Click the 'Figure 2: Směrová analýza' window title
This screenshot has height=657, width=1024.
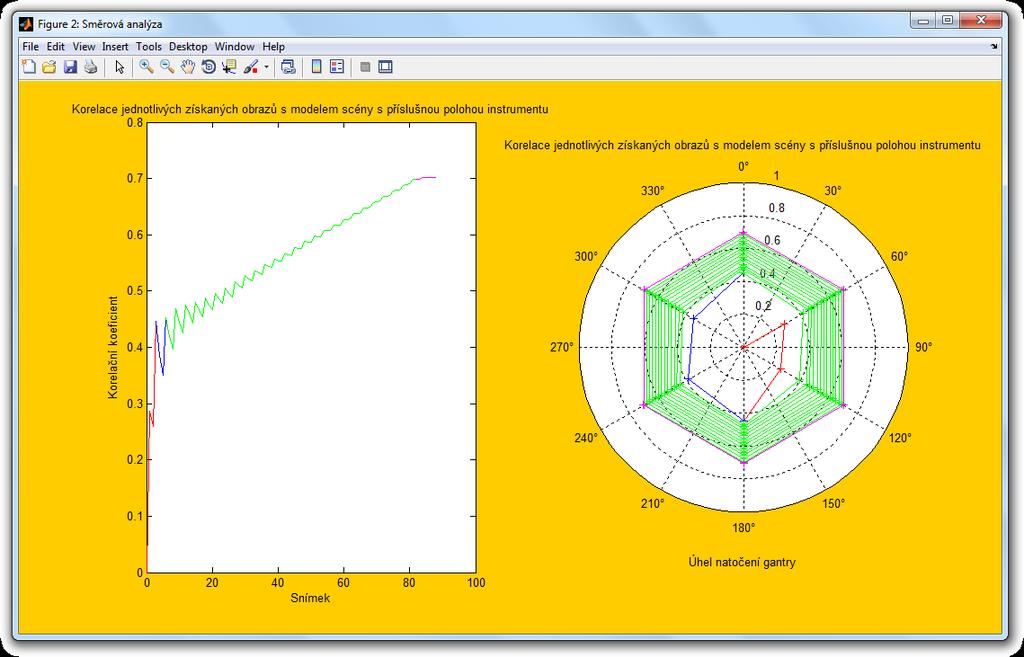(100, 24)
